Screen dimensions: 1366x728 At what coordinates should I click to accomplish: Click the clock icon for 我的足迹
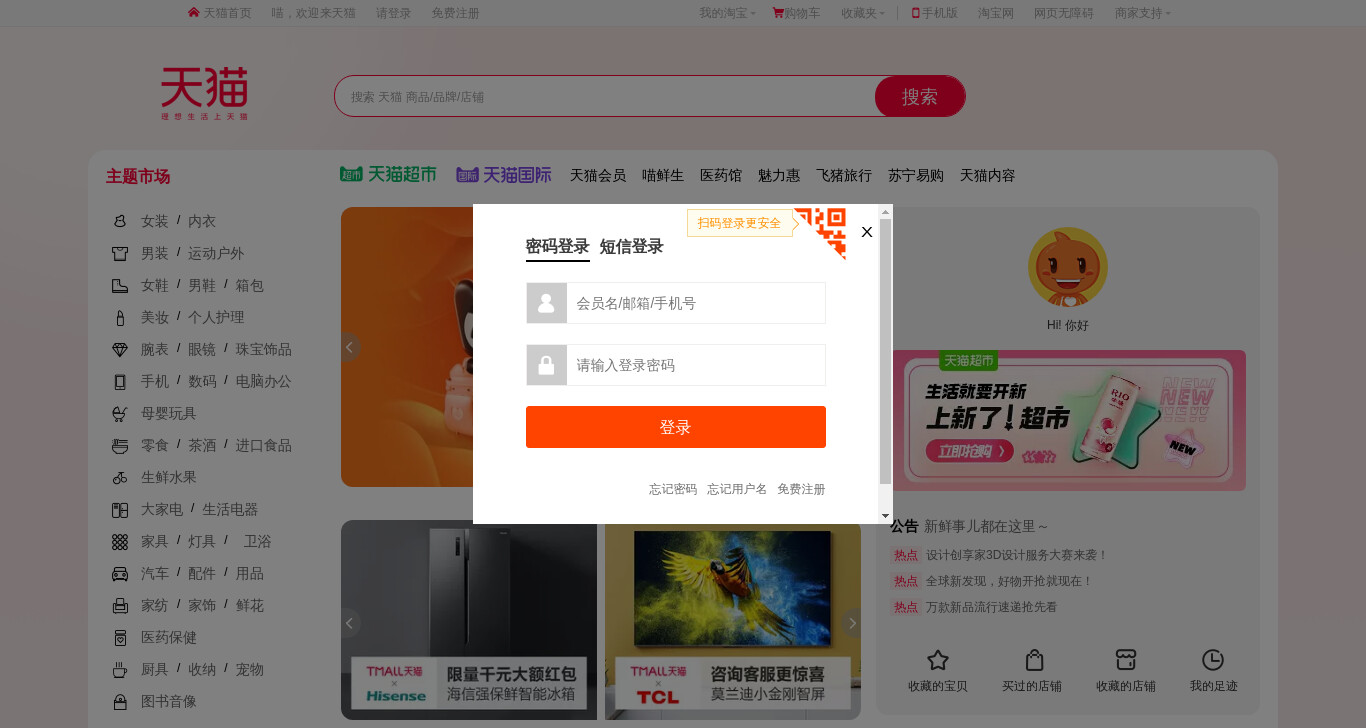[x=1213, y=660]
